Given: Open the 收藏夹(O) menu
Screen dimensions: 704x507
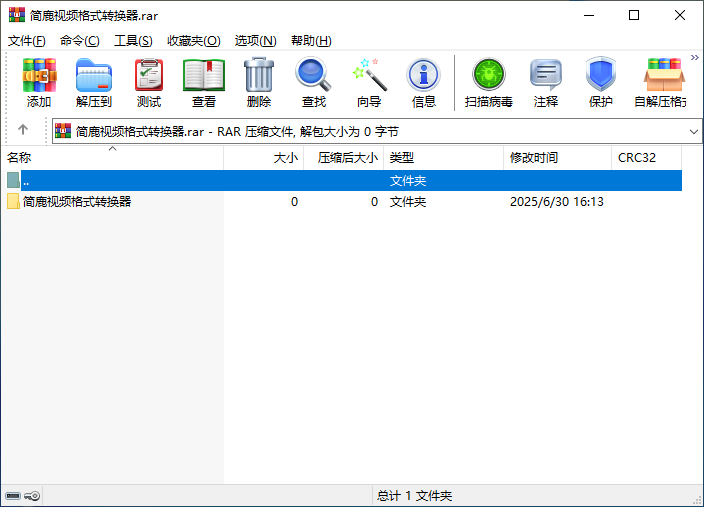Looking at the screenshot, I should [x=194, y=41].
